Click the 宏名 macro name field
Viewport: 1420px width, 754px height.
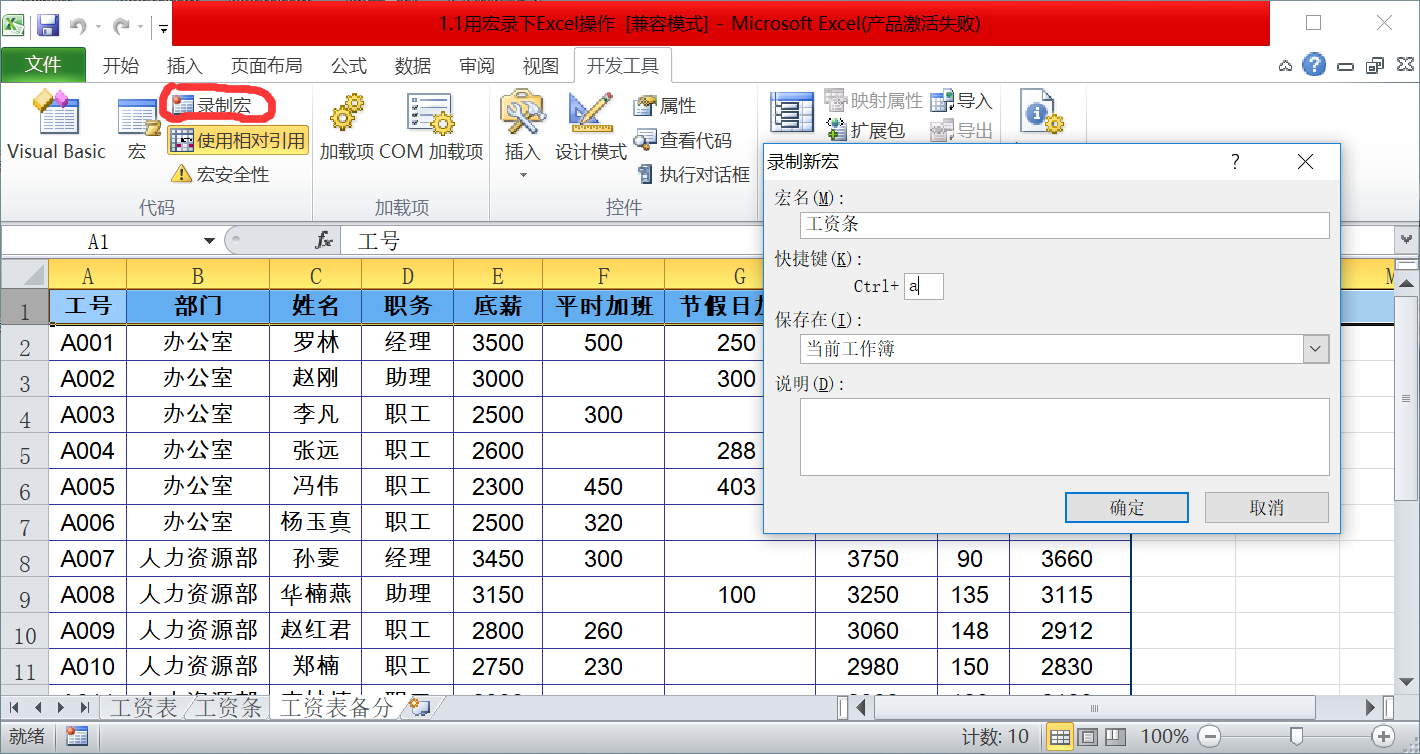[x=1065, y=225]
